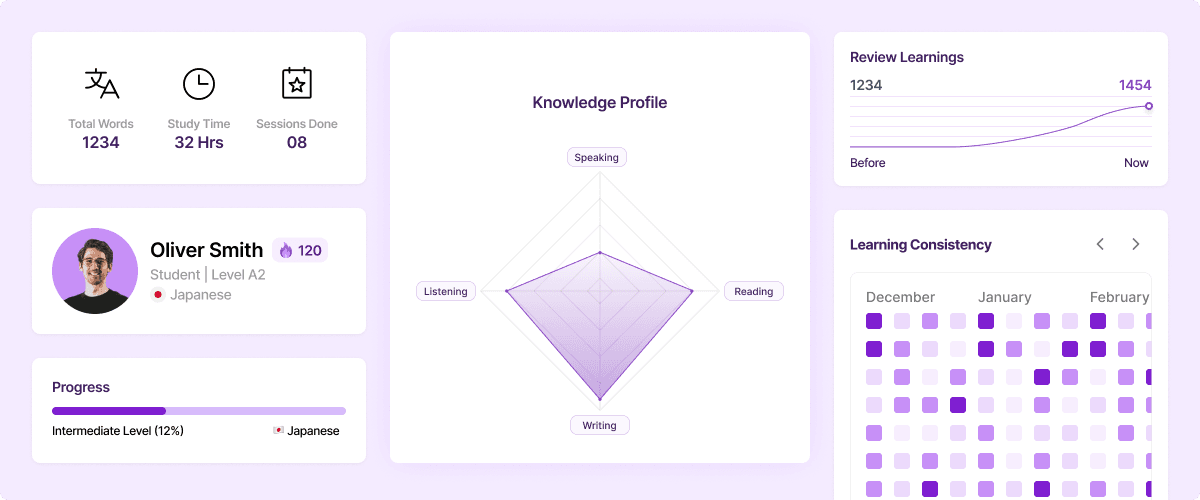Click the first dark square under December
The width and height of the screenshot is (1200, 500).
point(874,321)
